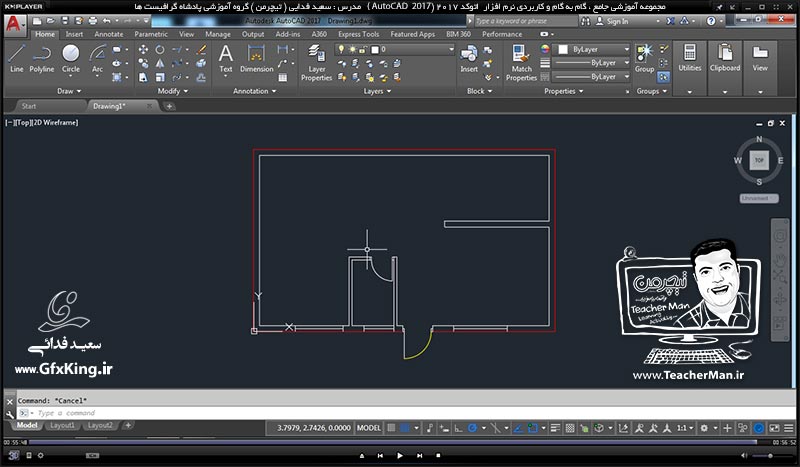Screen dimensions: 800x467
Task: Click the new drawing tab plus button
Action: (x=169, y=106)
